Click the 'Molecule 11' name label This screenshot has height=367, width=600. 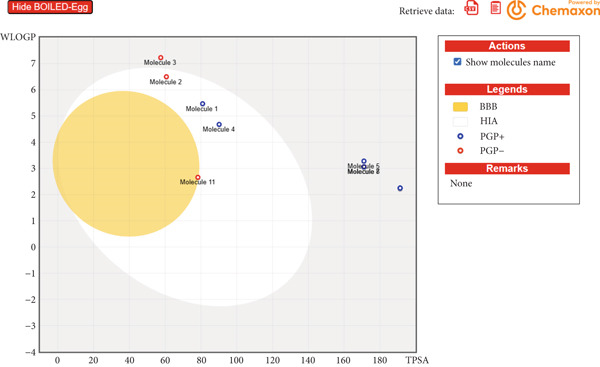tap(197, 182)
